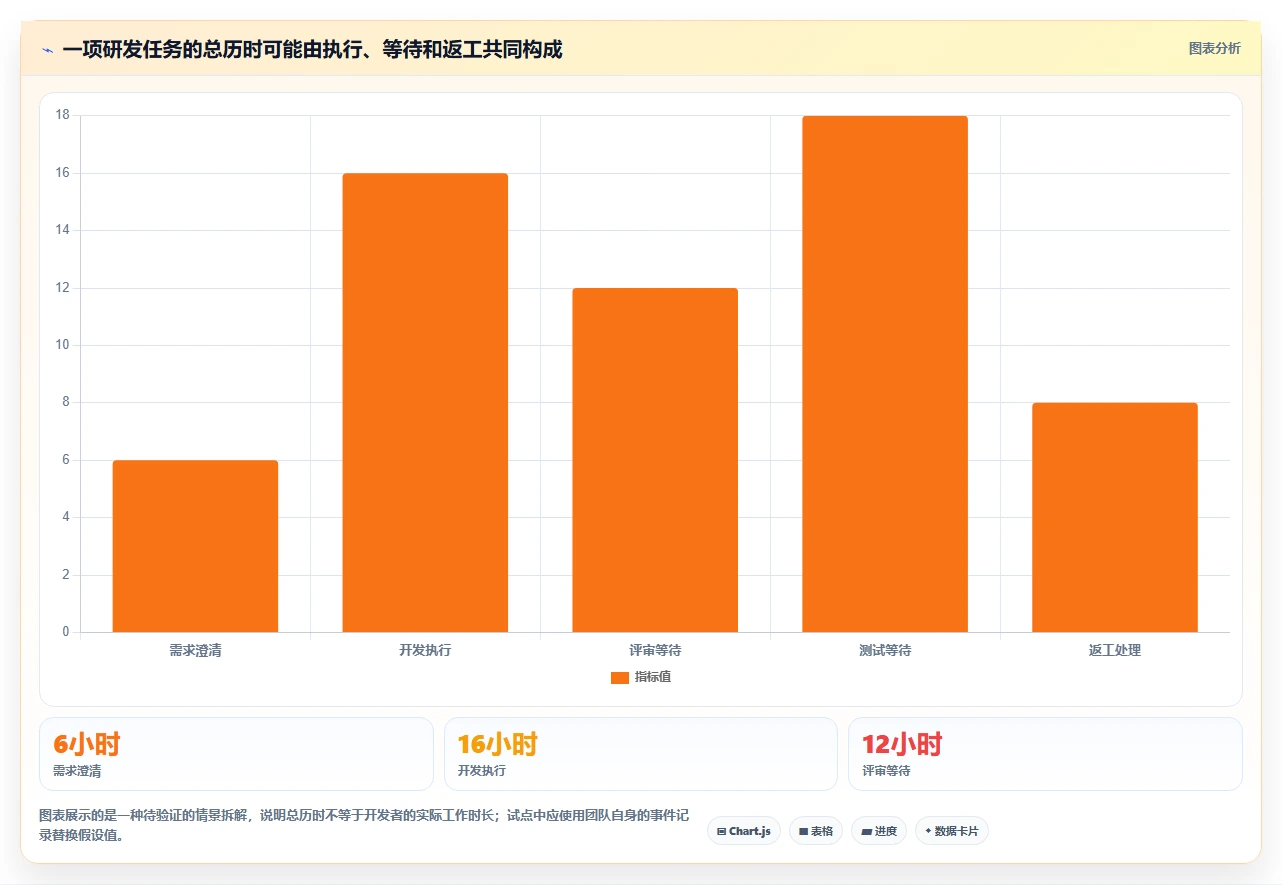Click the 返工处理 bar in the chart

coord(1115,517)
